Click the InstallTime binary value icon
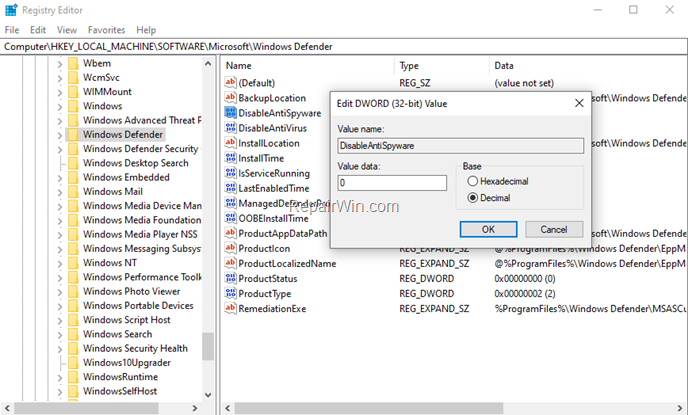688x415 pixels. point(230,158)
